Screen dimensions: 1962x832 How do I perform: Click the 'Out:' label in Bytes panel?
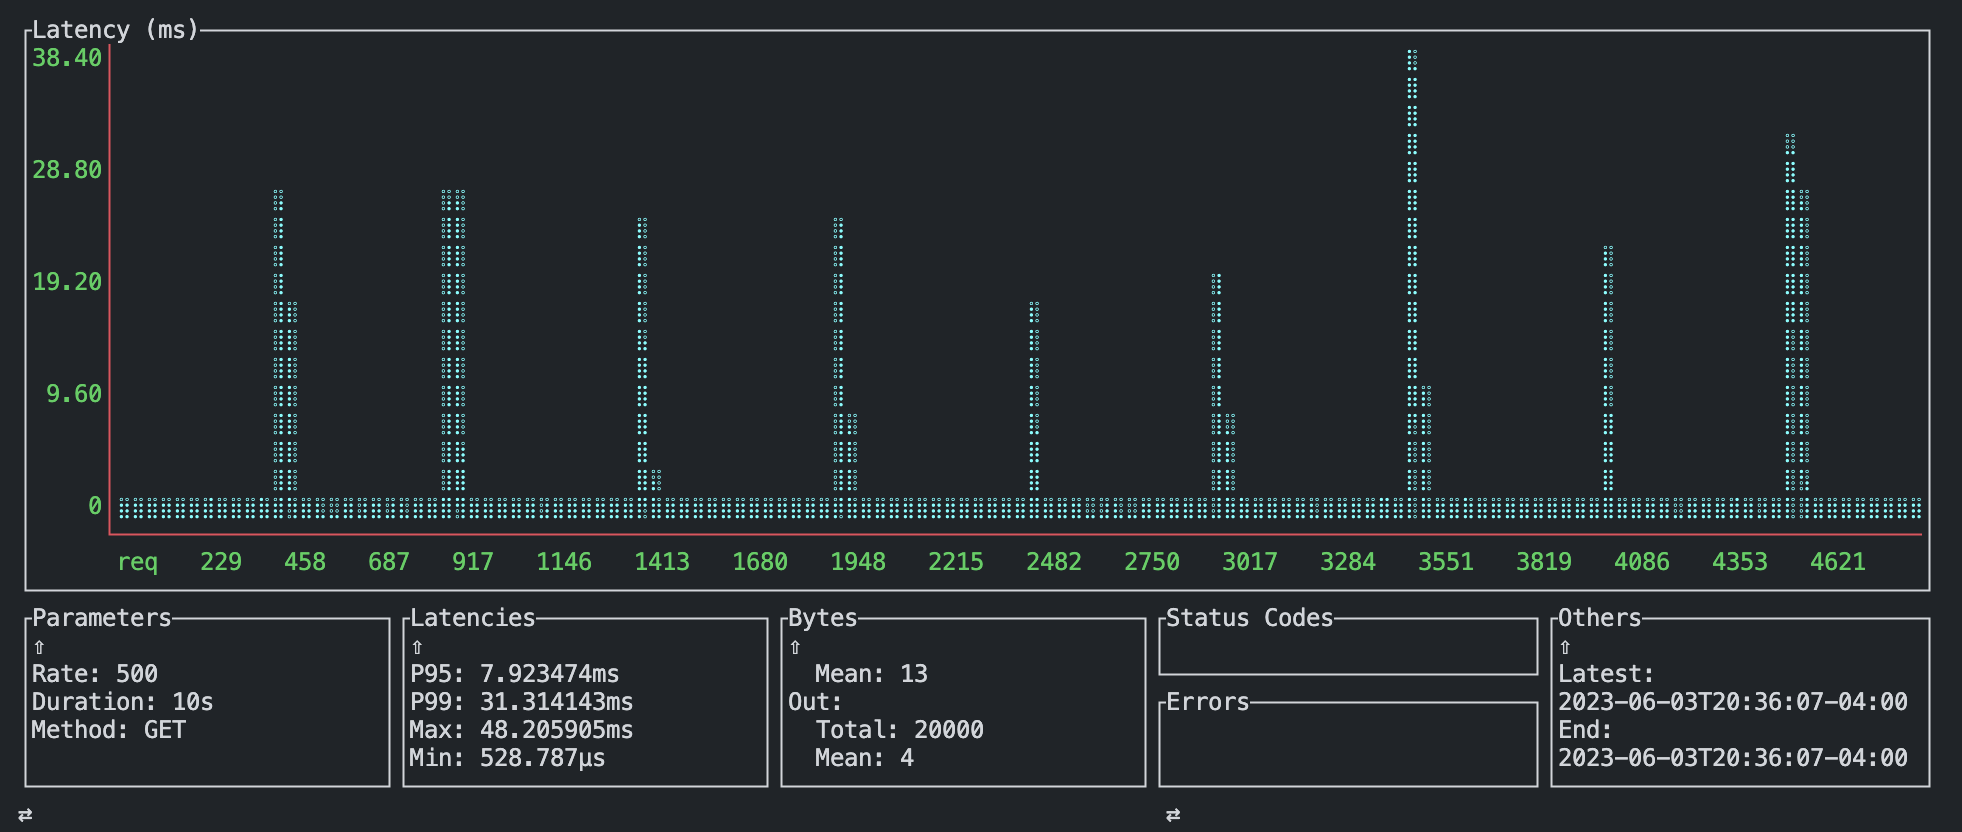pos(816,702)
